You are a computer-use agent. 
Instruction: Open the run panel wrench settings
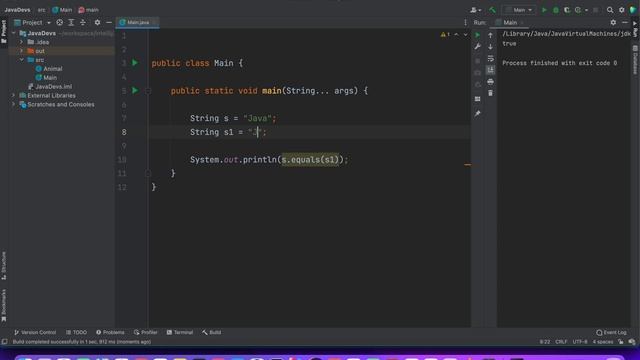[x=478, y=47]
